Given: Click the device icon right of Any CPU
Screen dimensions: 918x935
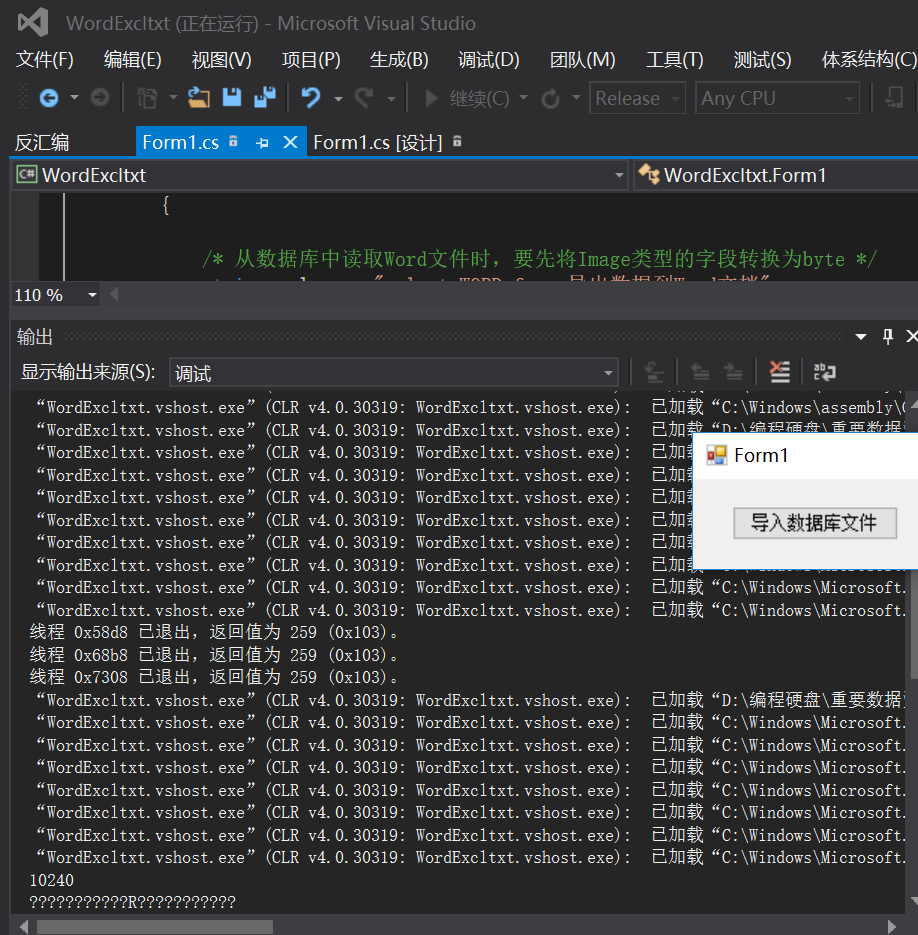Looking at the screenshot, I should pos(894,97).
